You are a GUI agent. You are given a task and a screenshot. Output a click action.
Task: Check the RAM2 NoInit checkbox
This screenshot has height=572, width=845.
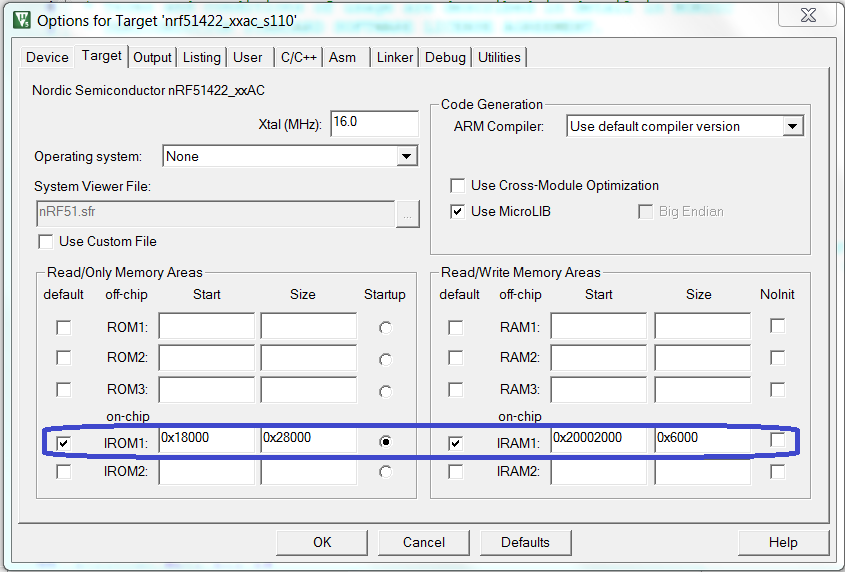(x=778, y=357)
